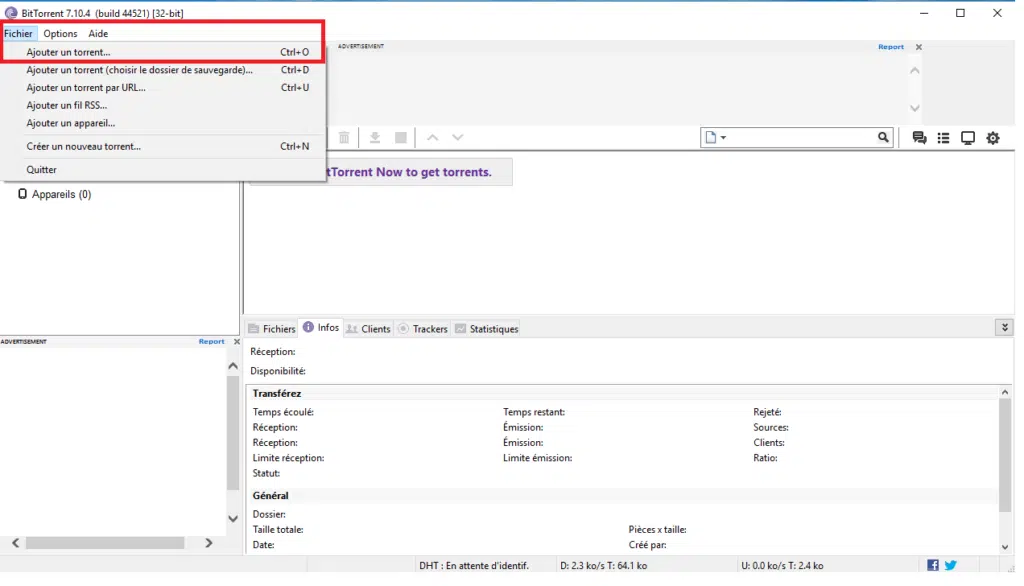Click the BitTorrent logo in title bar

[x=10, y=13]
